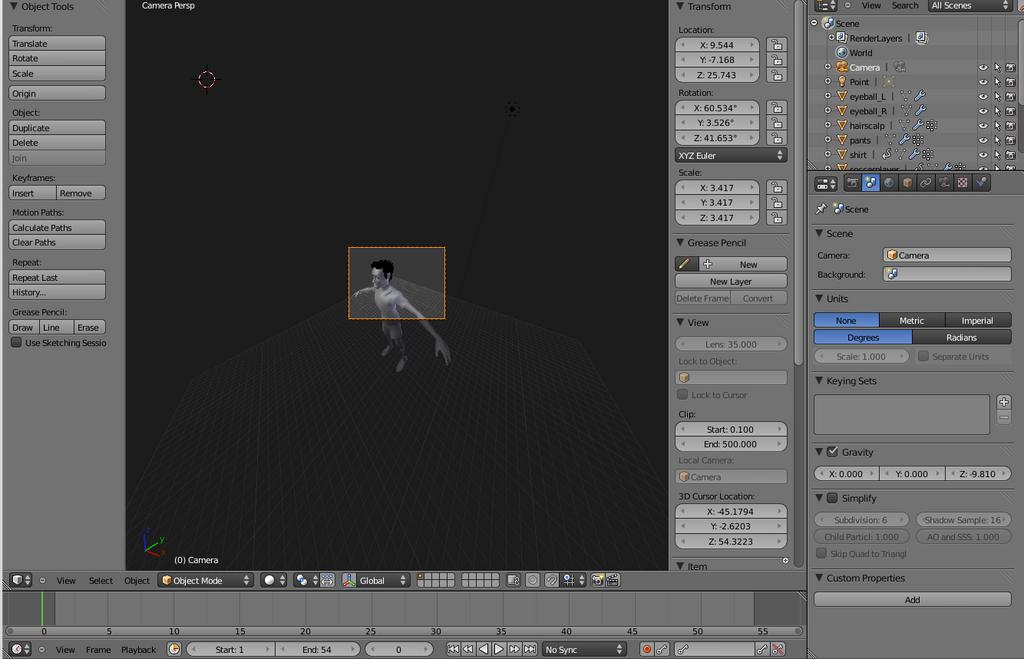
Task: Open the Playback menu in timeline
Action: click(138, 649)
